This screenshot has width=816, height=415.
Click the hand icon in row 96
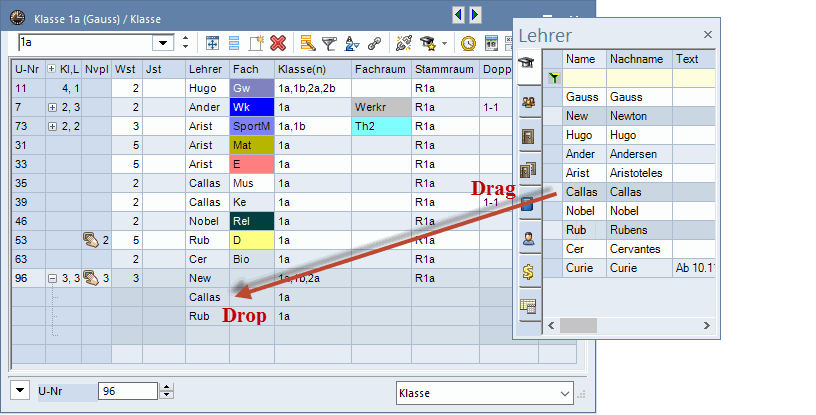91,278
